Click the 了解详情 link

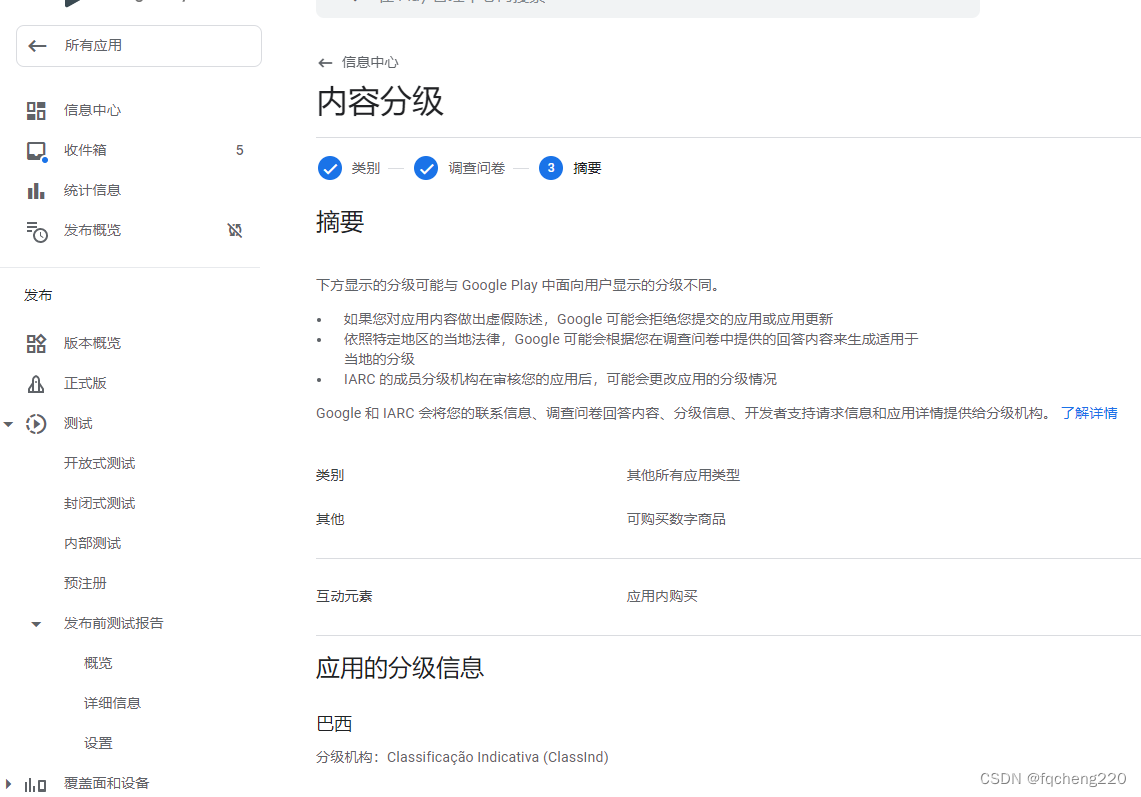click(1089, 412)
